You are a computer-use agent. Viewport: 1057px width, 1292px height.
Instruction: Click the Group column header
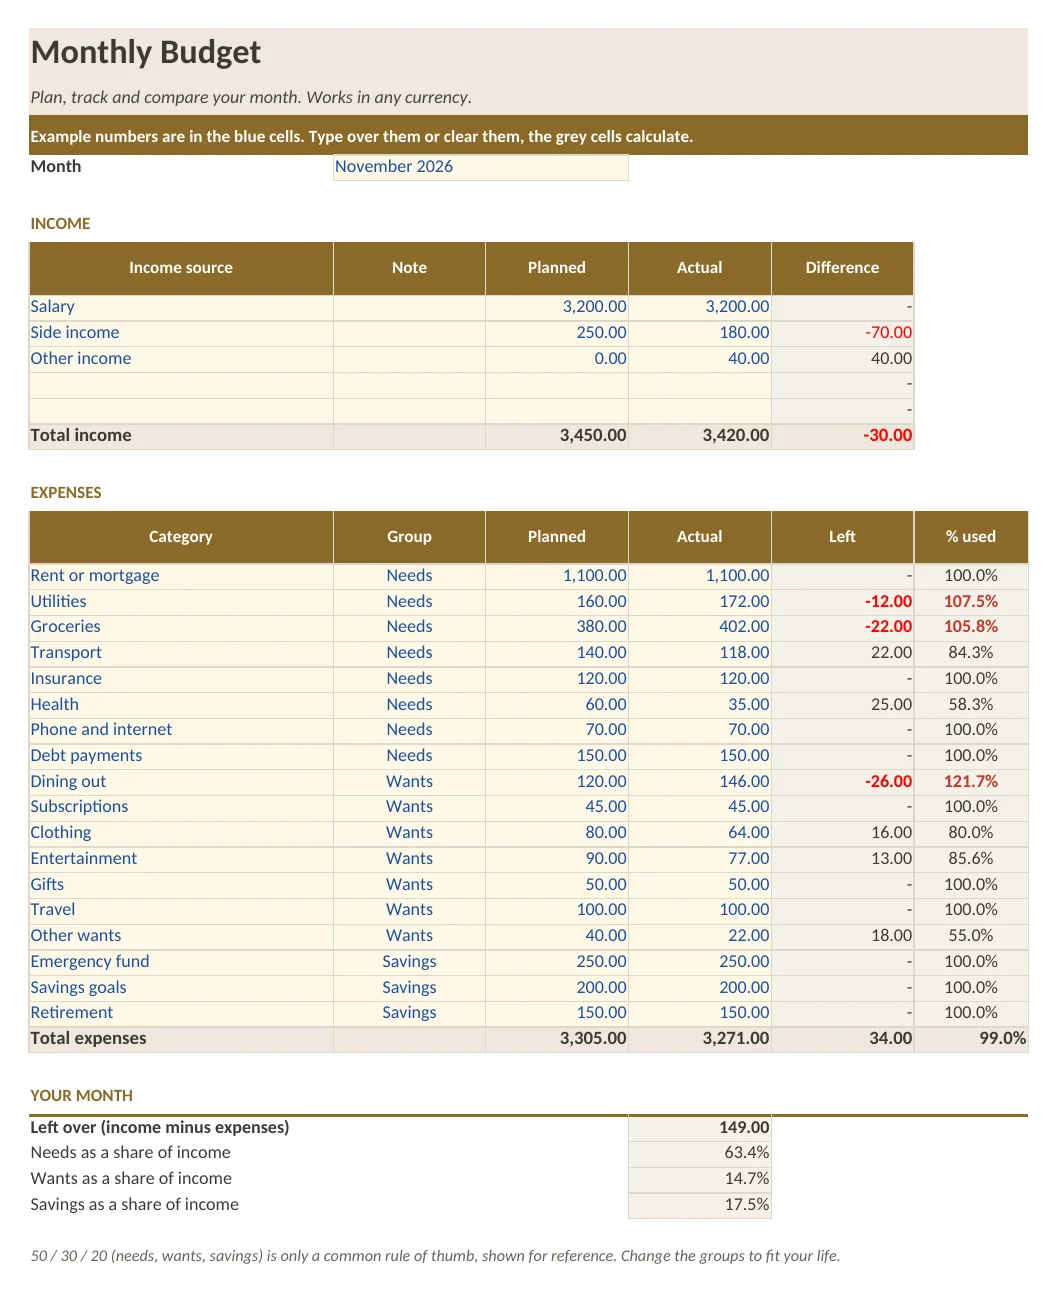coord(409,537)
